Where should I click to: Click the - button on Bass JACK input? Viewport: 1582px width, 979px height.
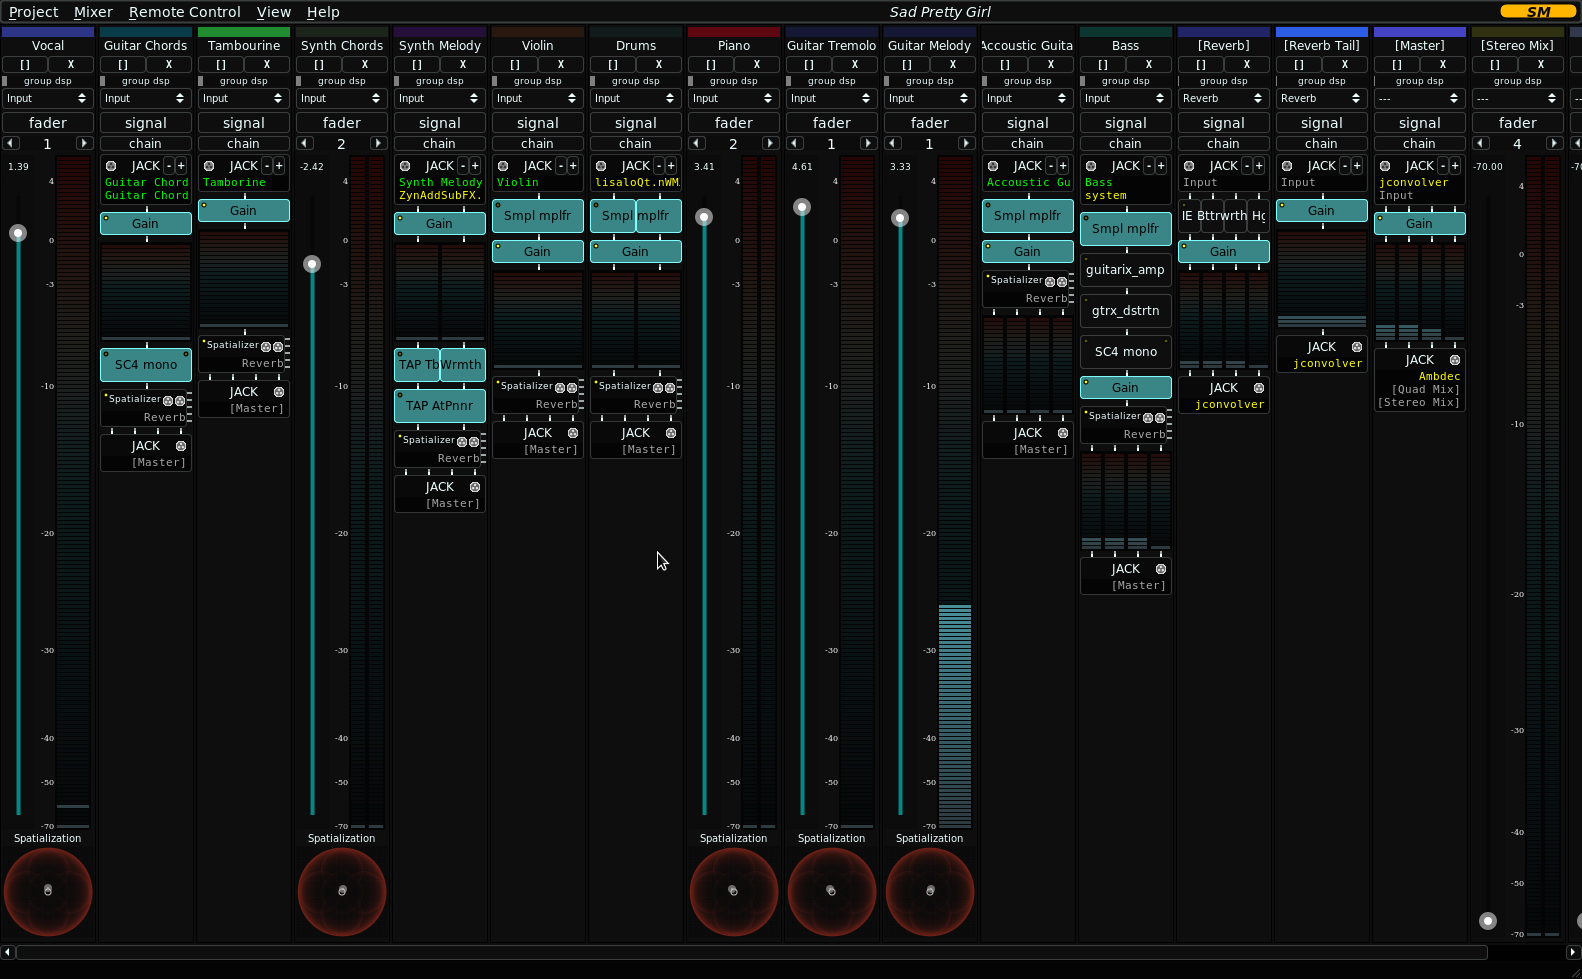[1149, 166]
